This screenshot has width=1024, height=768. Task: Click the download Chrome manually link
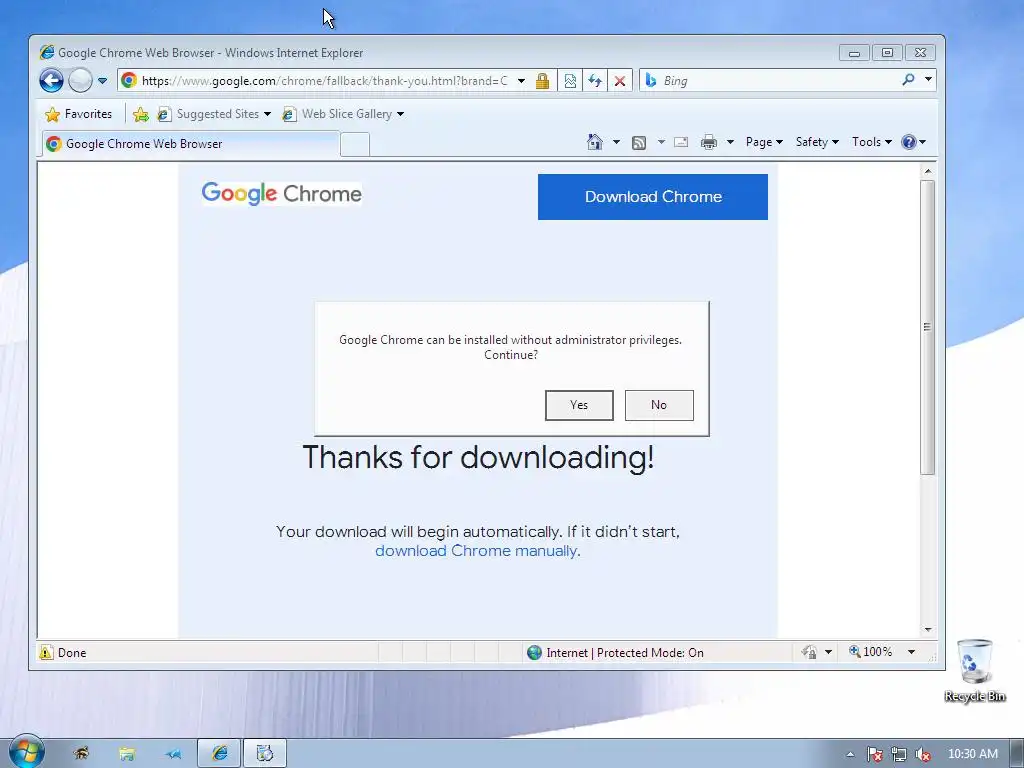click(476, 551)
